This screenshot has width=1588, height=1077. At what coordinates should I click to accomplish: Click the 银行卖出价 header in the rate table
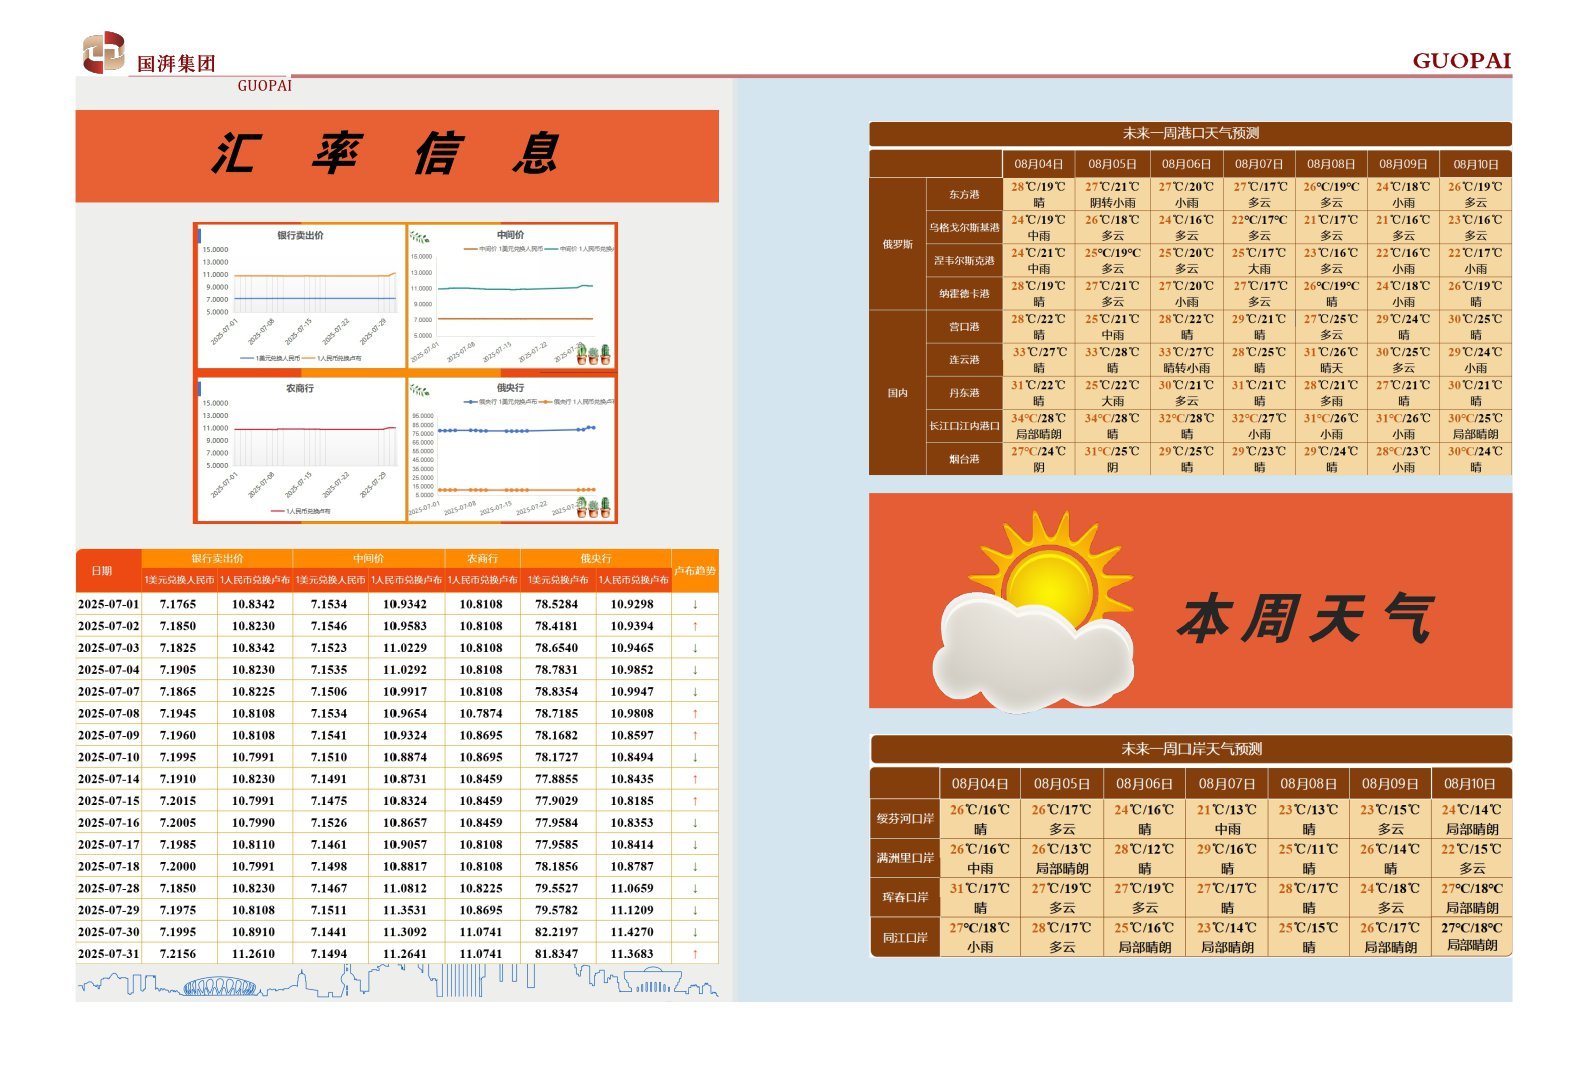[217, 558]
